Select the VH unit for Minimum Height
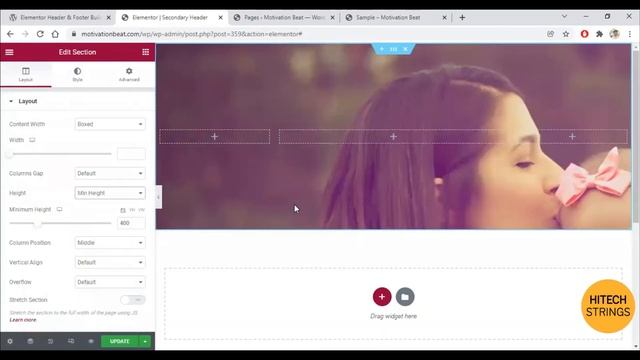Screen dimensions: 640x360 132,210
